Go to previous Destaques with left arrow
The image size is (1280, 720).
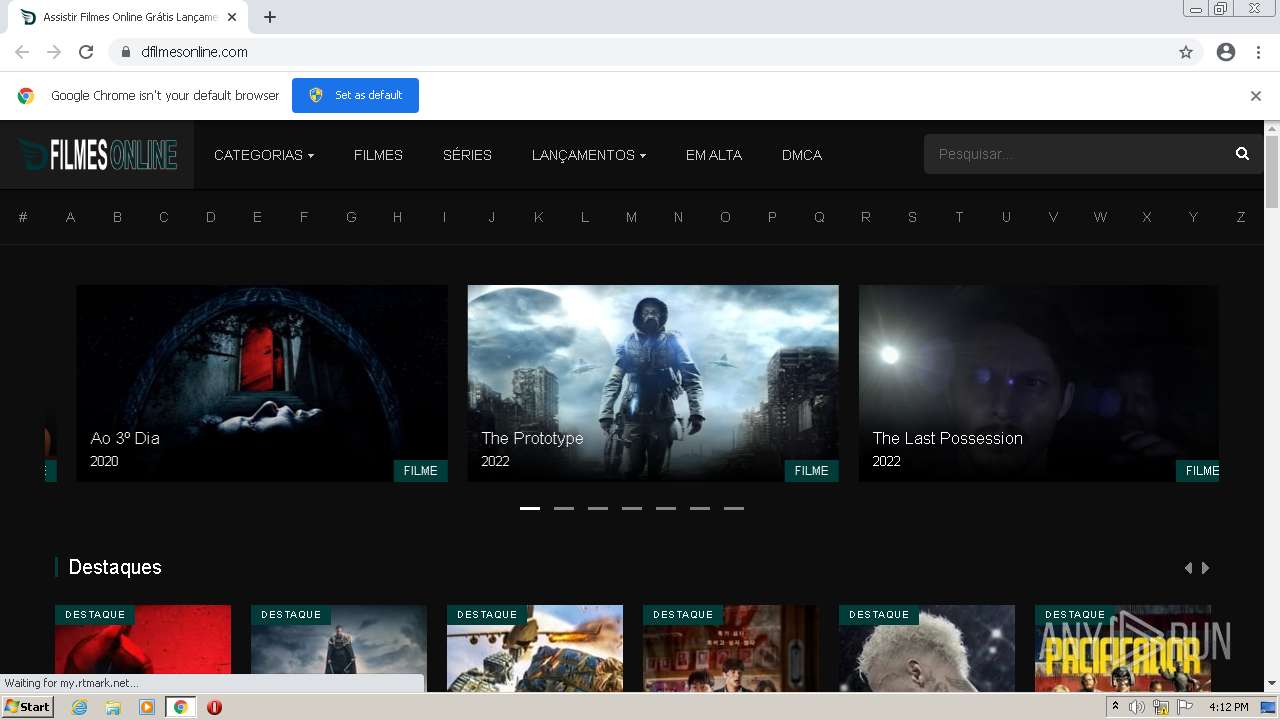(x=1188, y=568)
